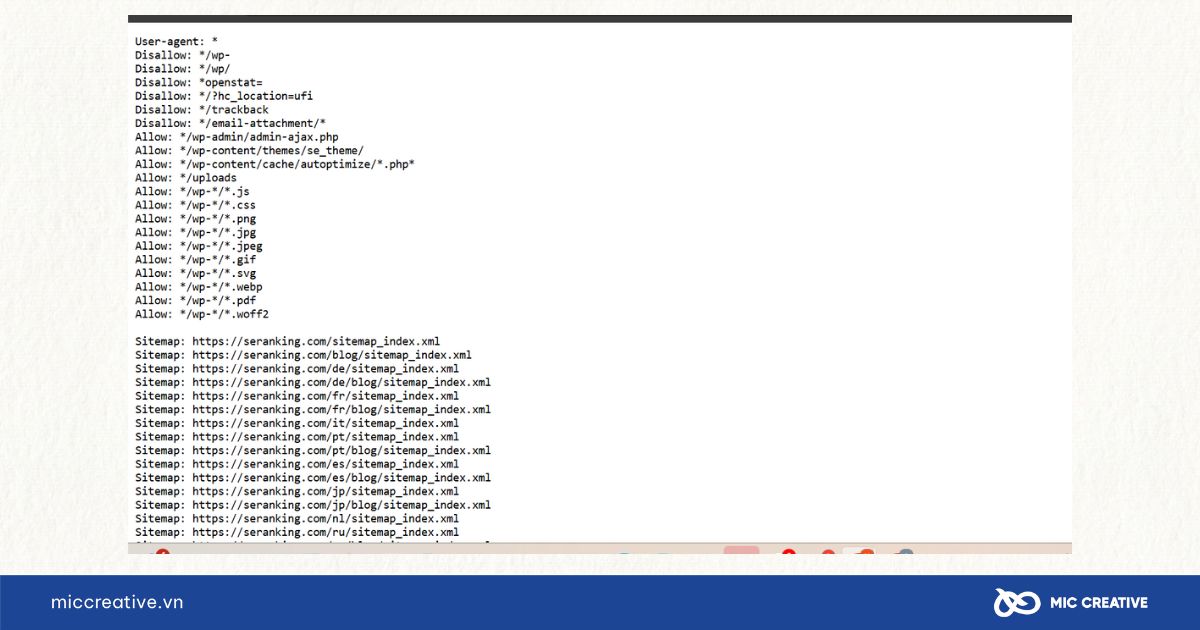Click the 'Allow: */wp-*/*.js' rule
1200x630 pixels.
[x=192, y=191]
